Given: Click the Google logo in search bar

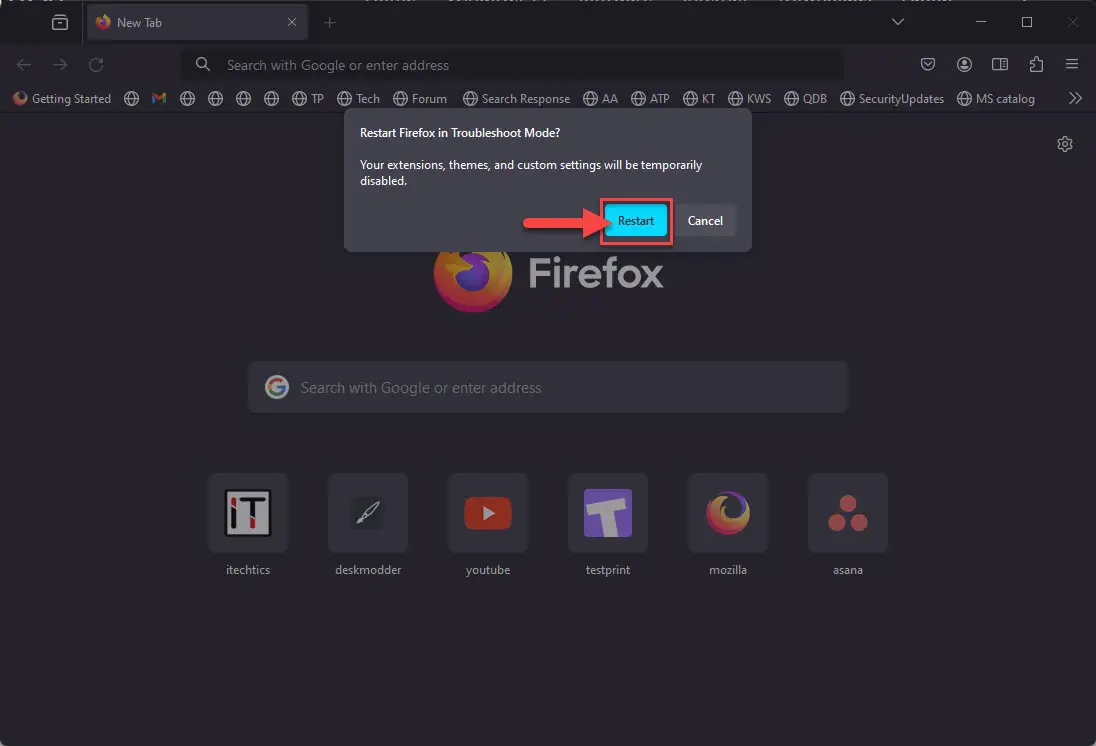Looking at the screenshot, I should click(277, 387).
